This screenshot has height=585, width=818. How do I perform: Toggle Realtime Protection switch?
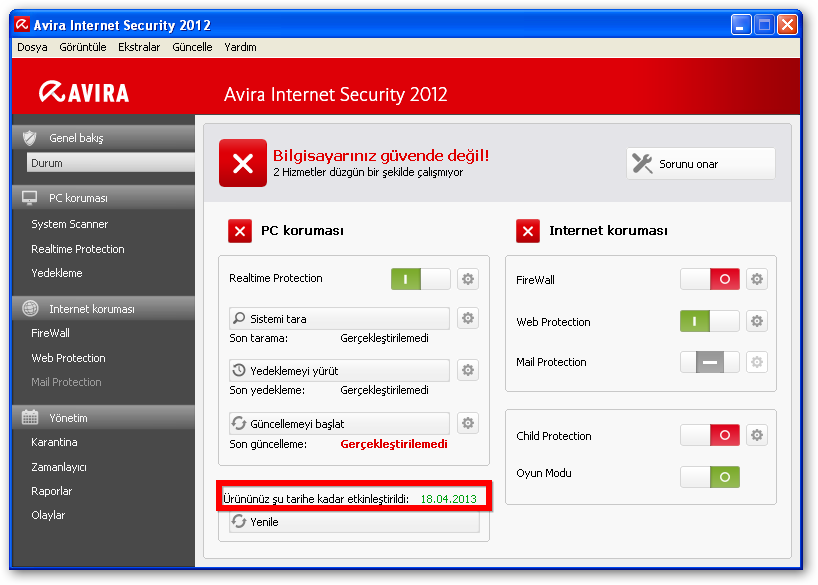click(420, 279)
